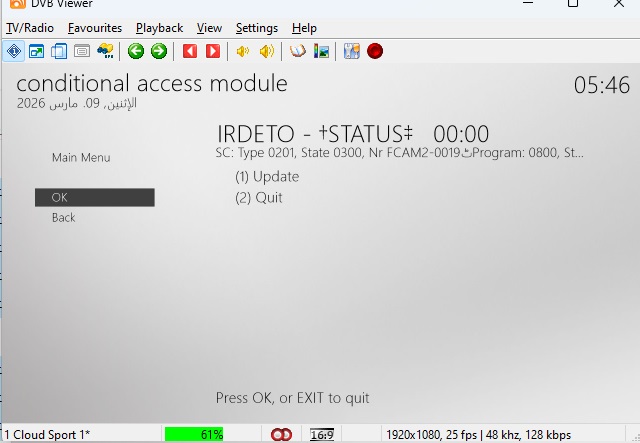
Task: Open the Playback menu
Action: pyautogui.click(x=160, y=28)
